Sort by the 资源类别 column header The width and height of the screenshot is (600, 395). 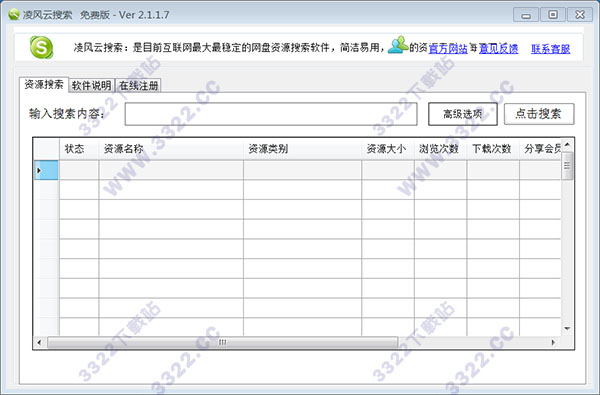302,149
